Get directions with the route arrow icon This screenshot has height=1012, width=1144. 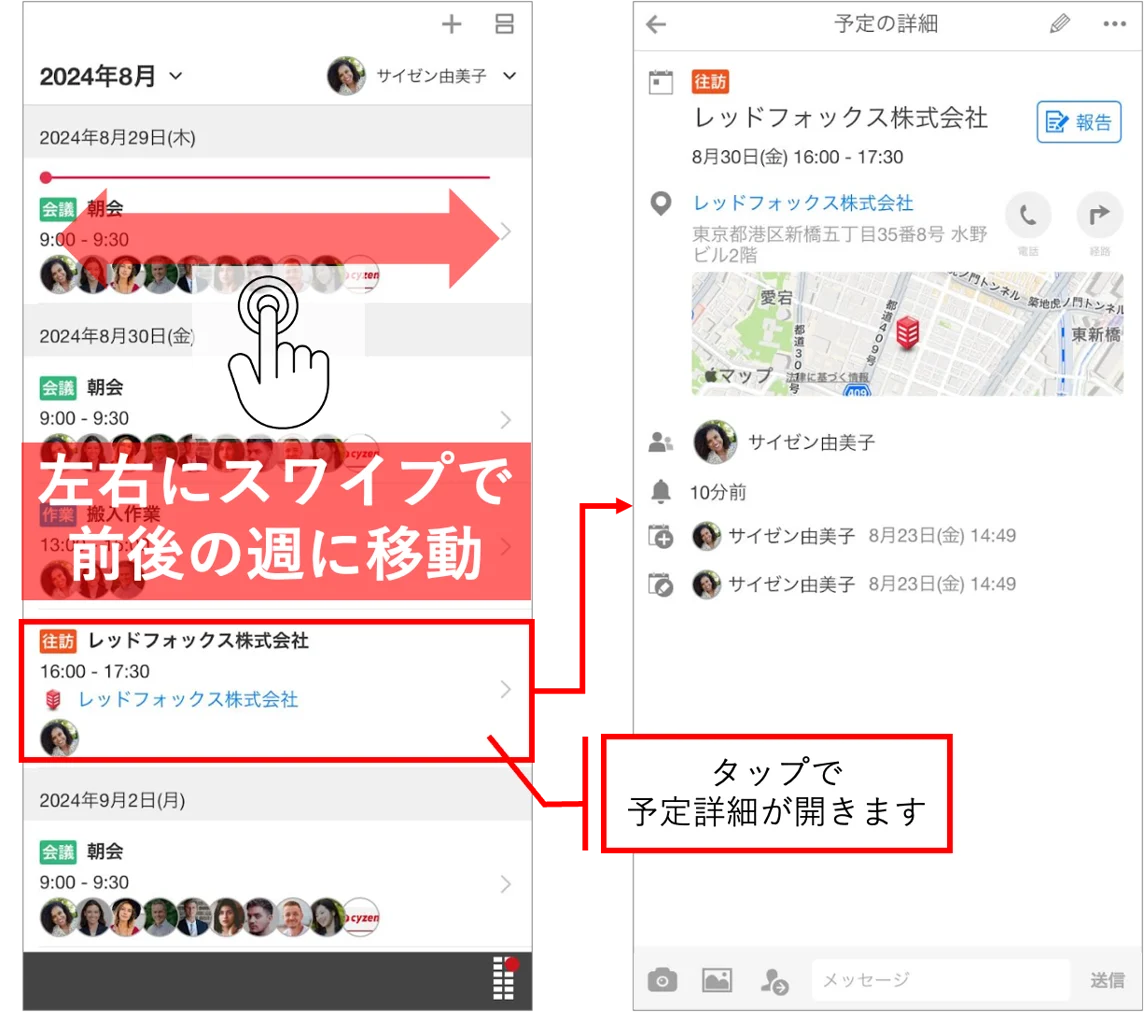point(1099,216)
